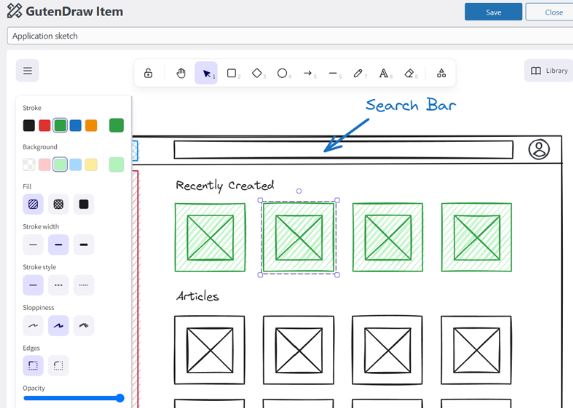The image size is (573, 408).
Task: Click the Save button
Action: point(493,12)
